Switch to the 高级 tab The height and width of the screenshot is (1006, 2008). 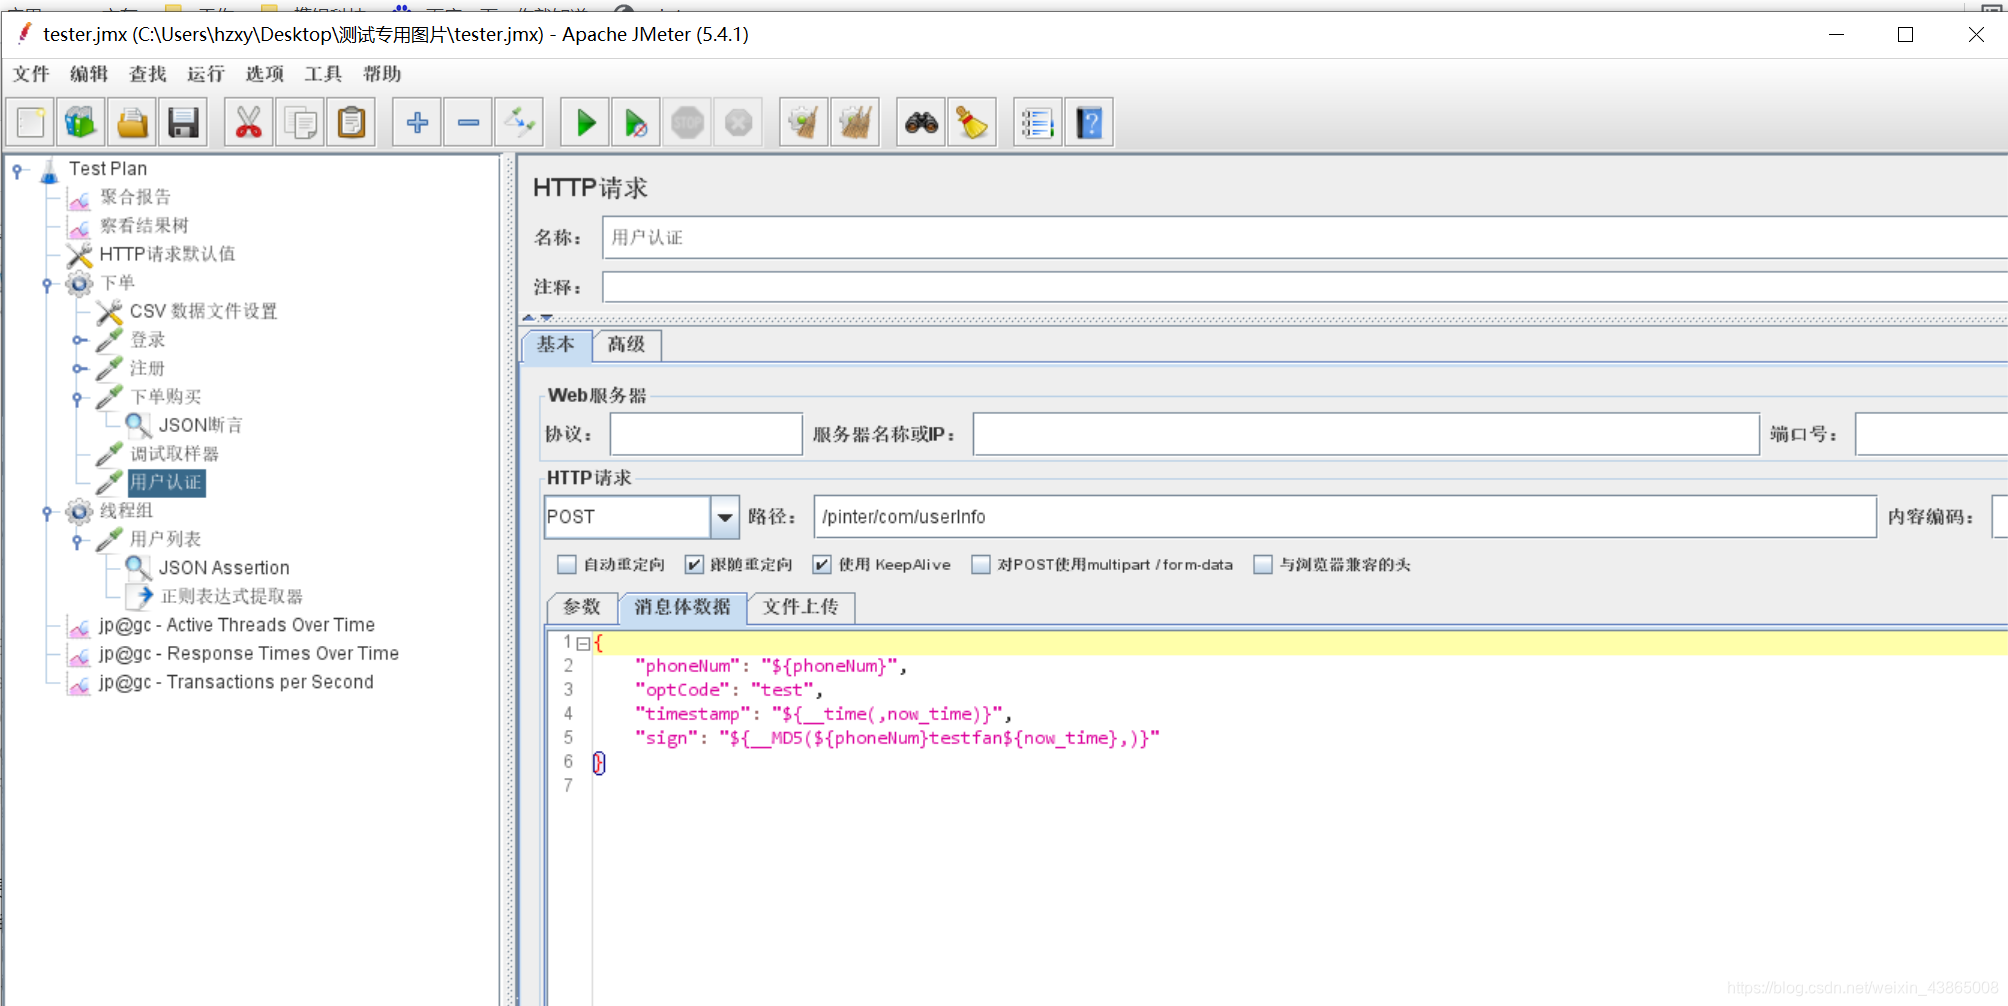pyautogui.click(x=627, y=345)
